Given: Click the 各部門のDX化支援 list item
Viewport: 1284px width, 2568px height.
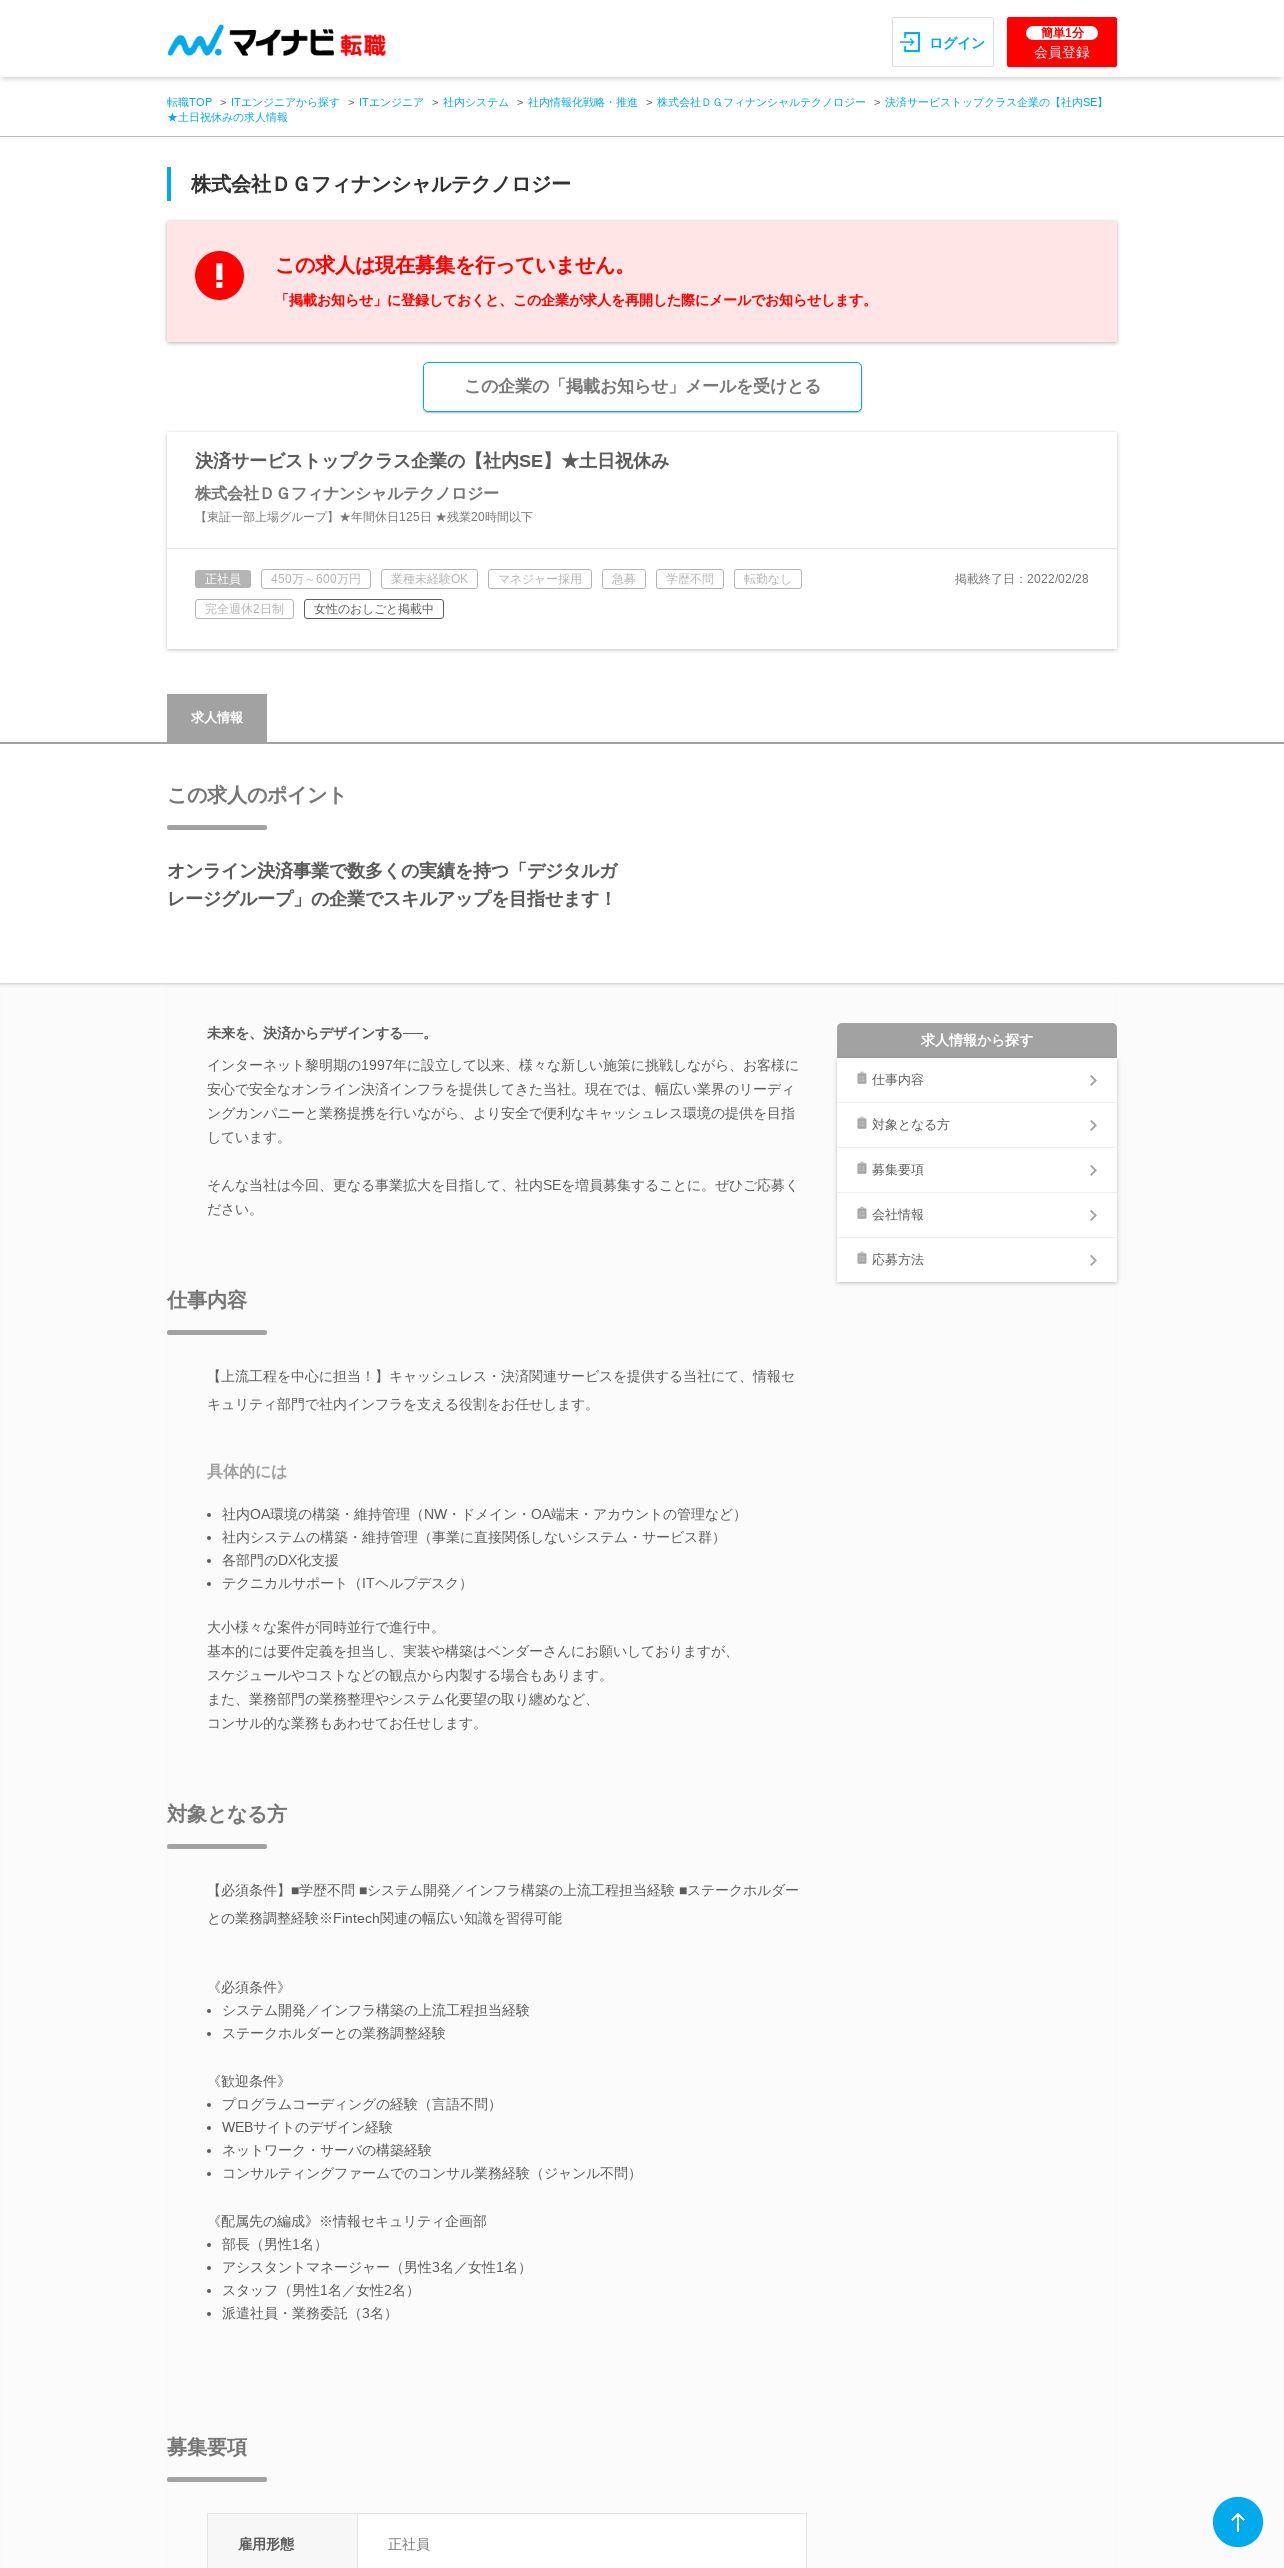Looking at the screenshot, I should [x=280, y=1560].
